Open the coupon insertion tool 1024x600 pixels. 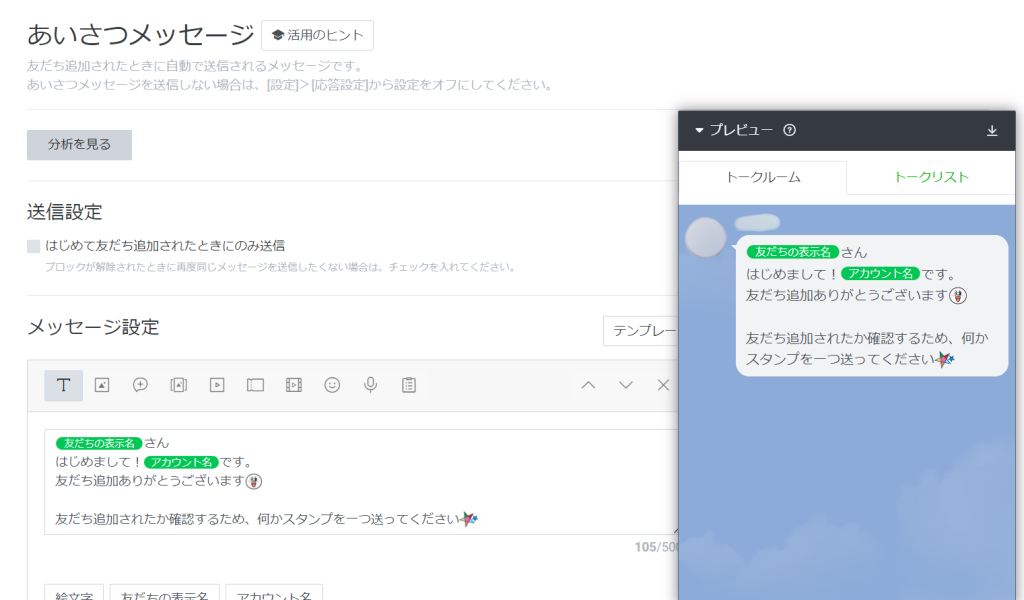coord(255,385)
